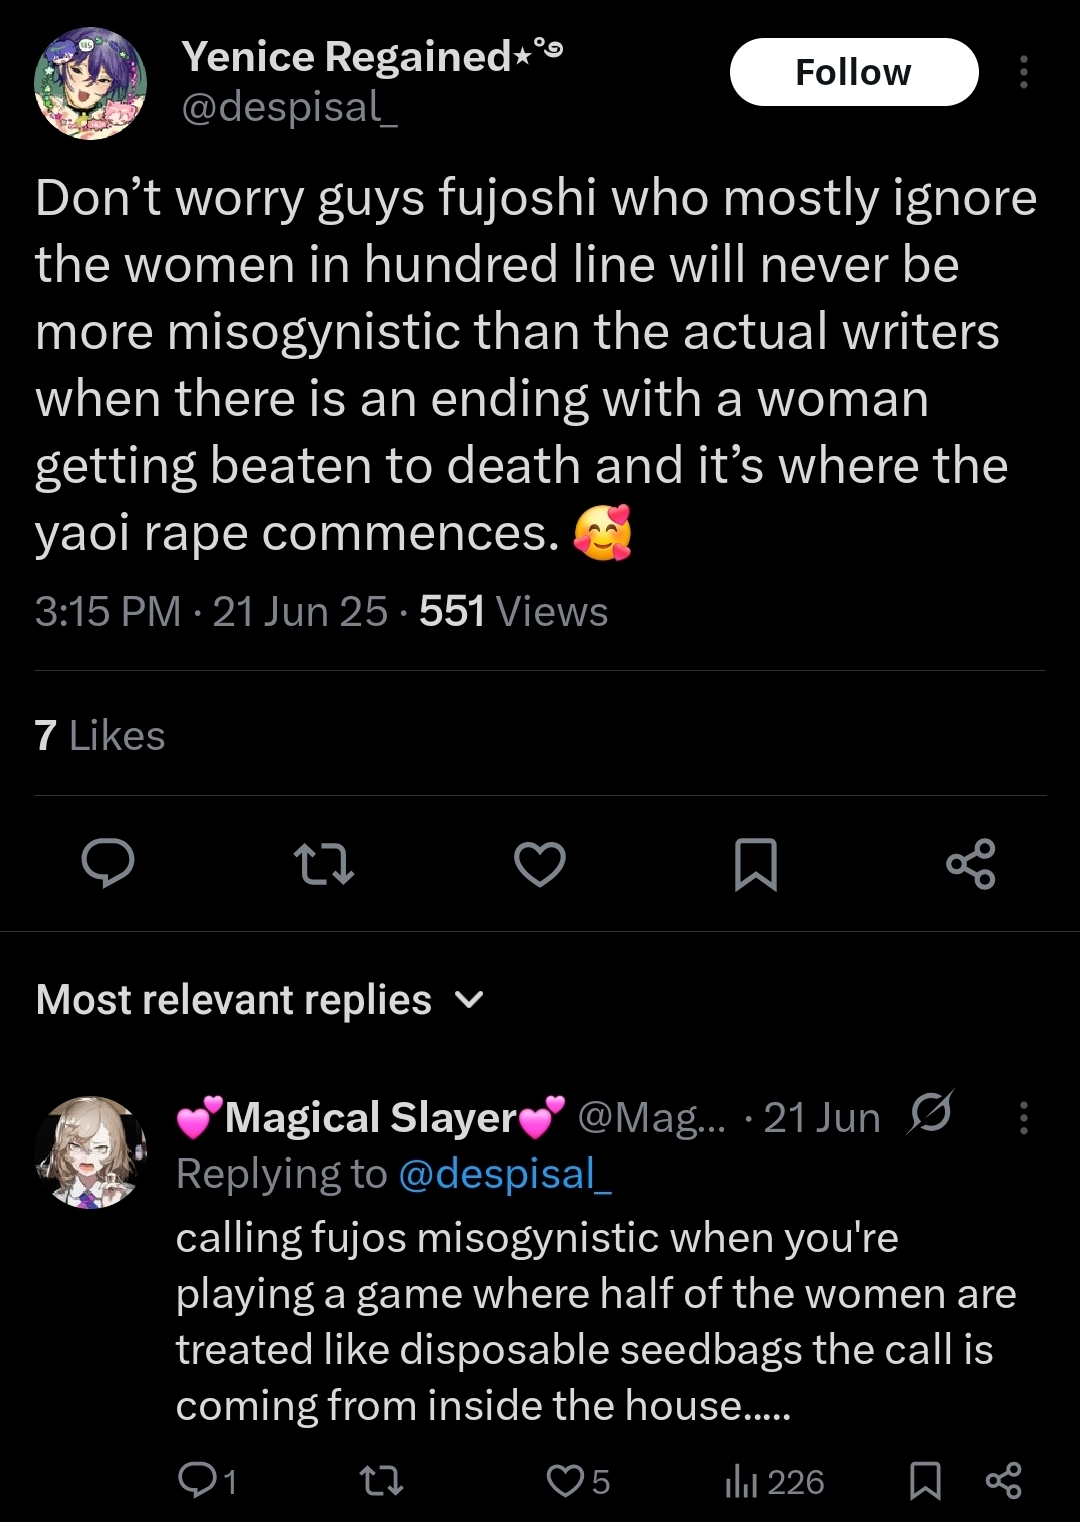Repost the main tweet
Image resolution: width=1080 pixels, height=1522 pixels.
coord(324,864)
